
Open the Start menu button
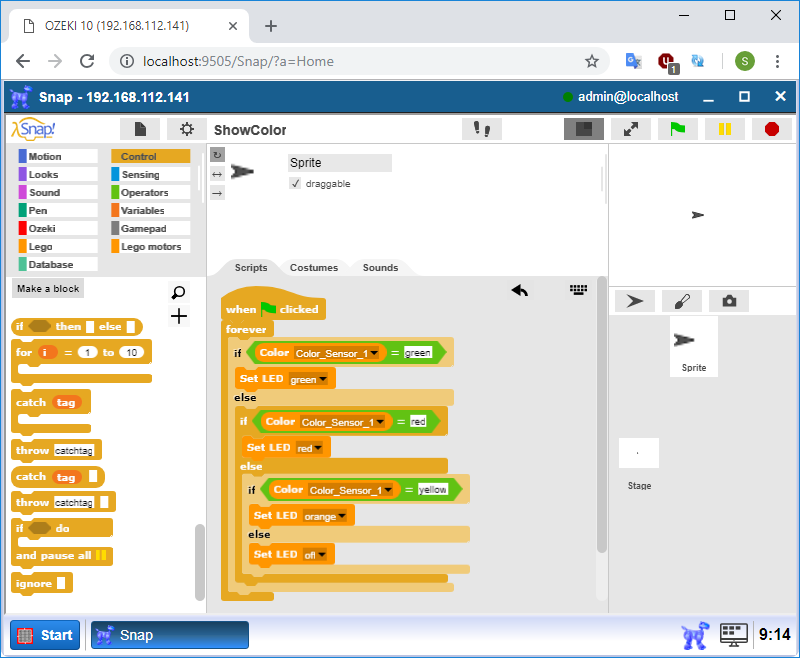(45, 635)
